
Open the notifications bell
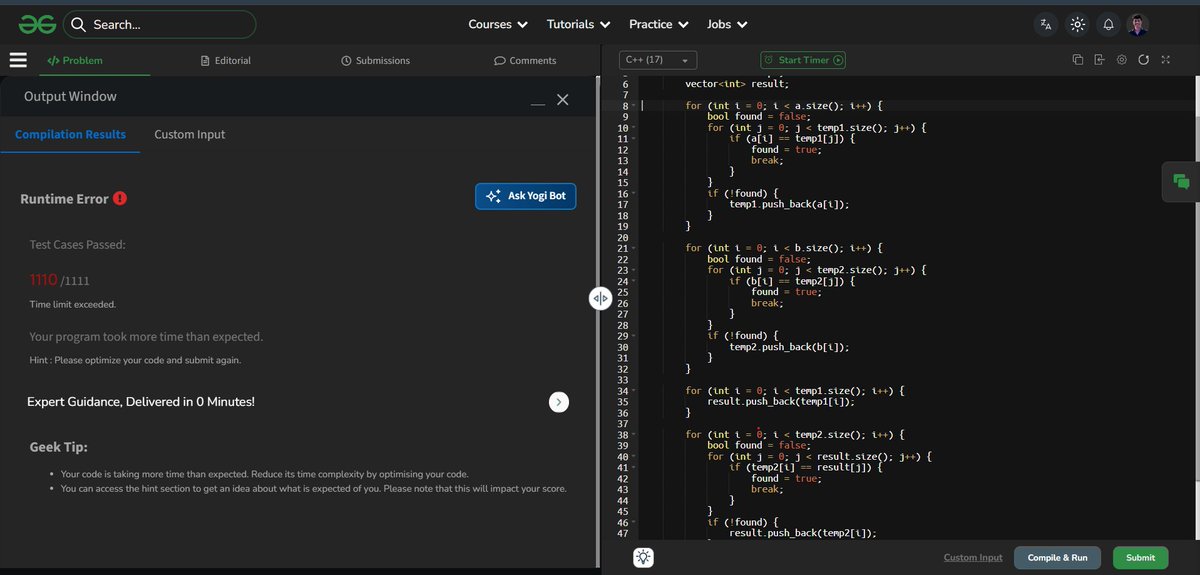[x=1108, y=24]
